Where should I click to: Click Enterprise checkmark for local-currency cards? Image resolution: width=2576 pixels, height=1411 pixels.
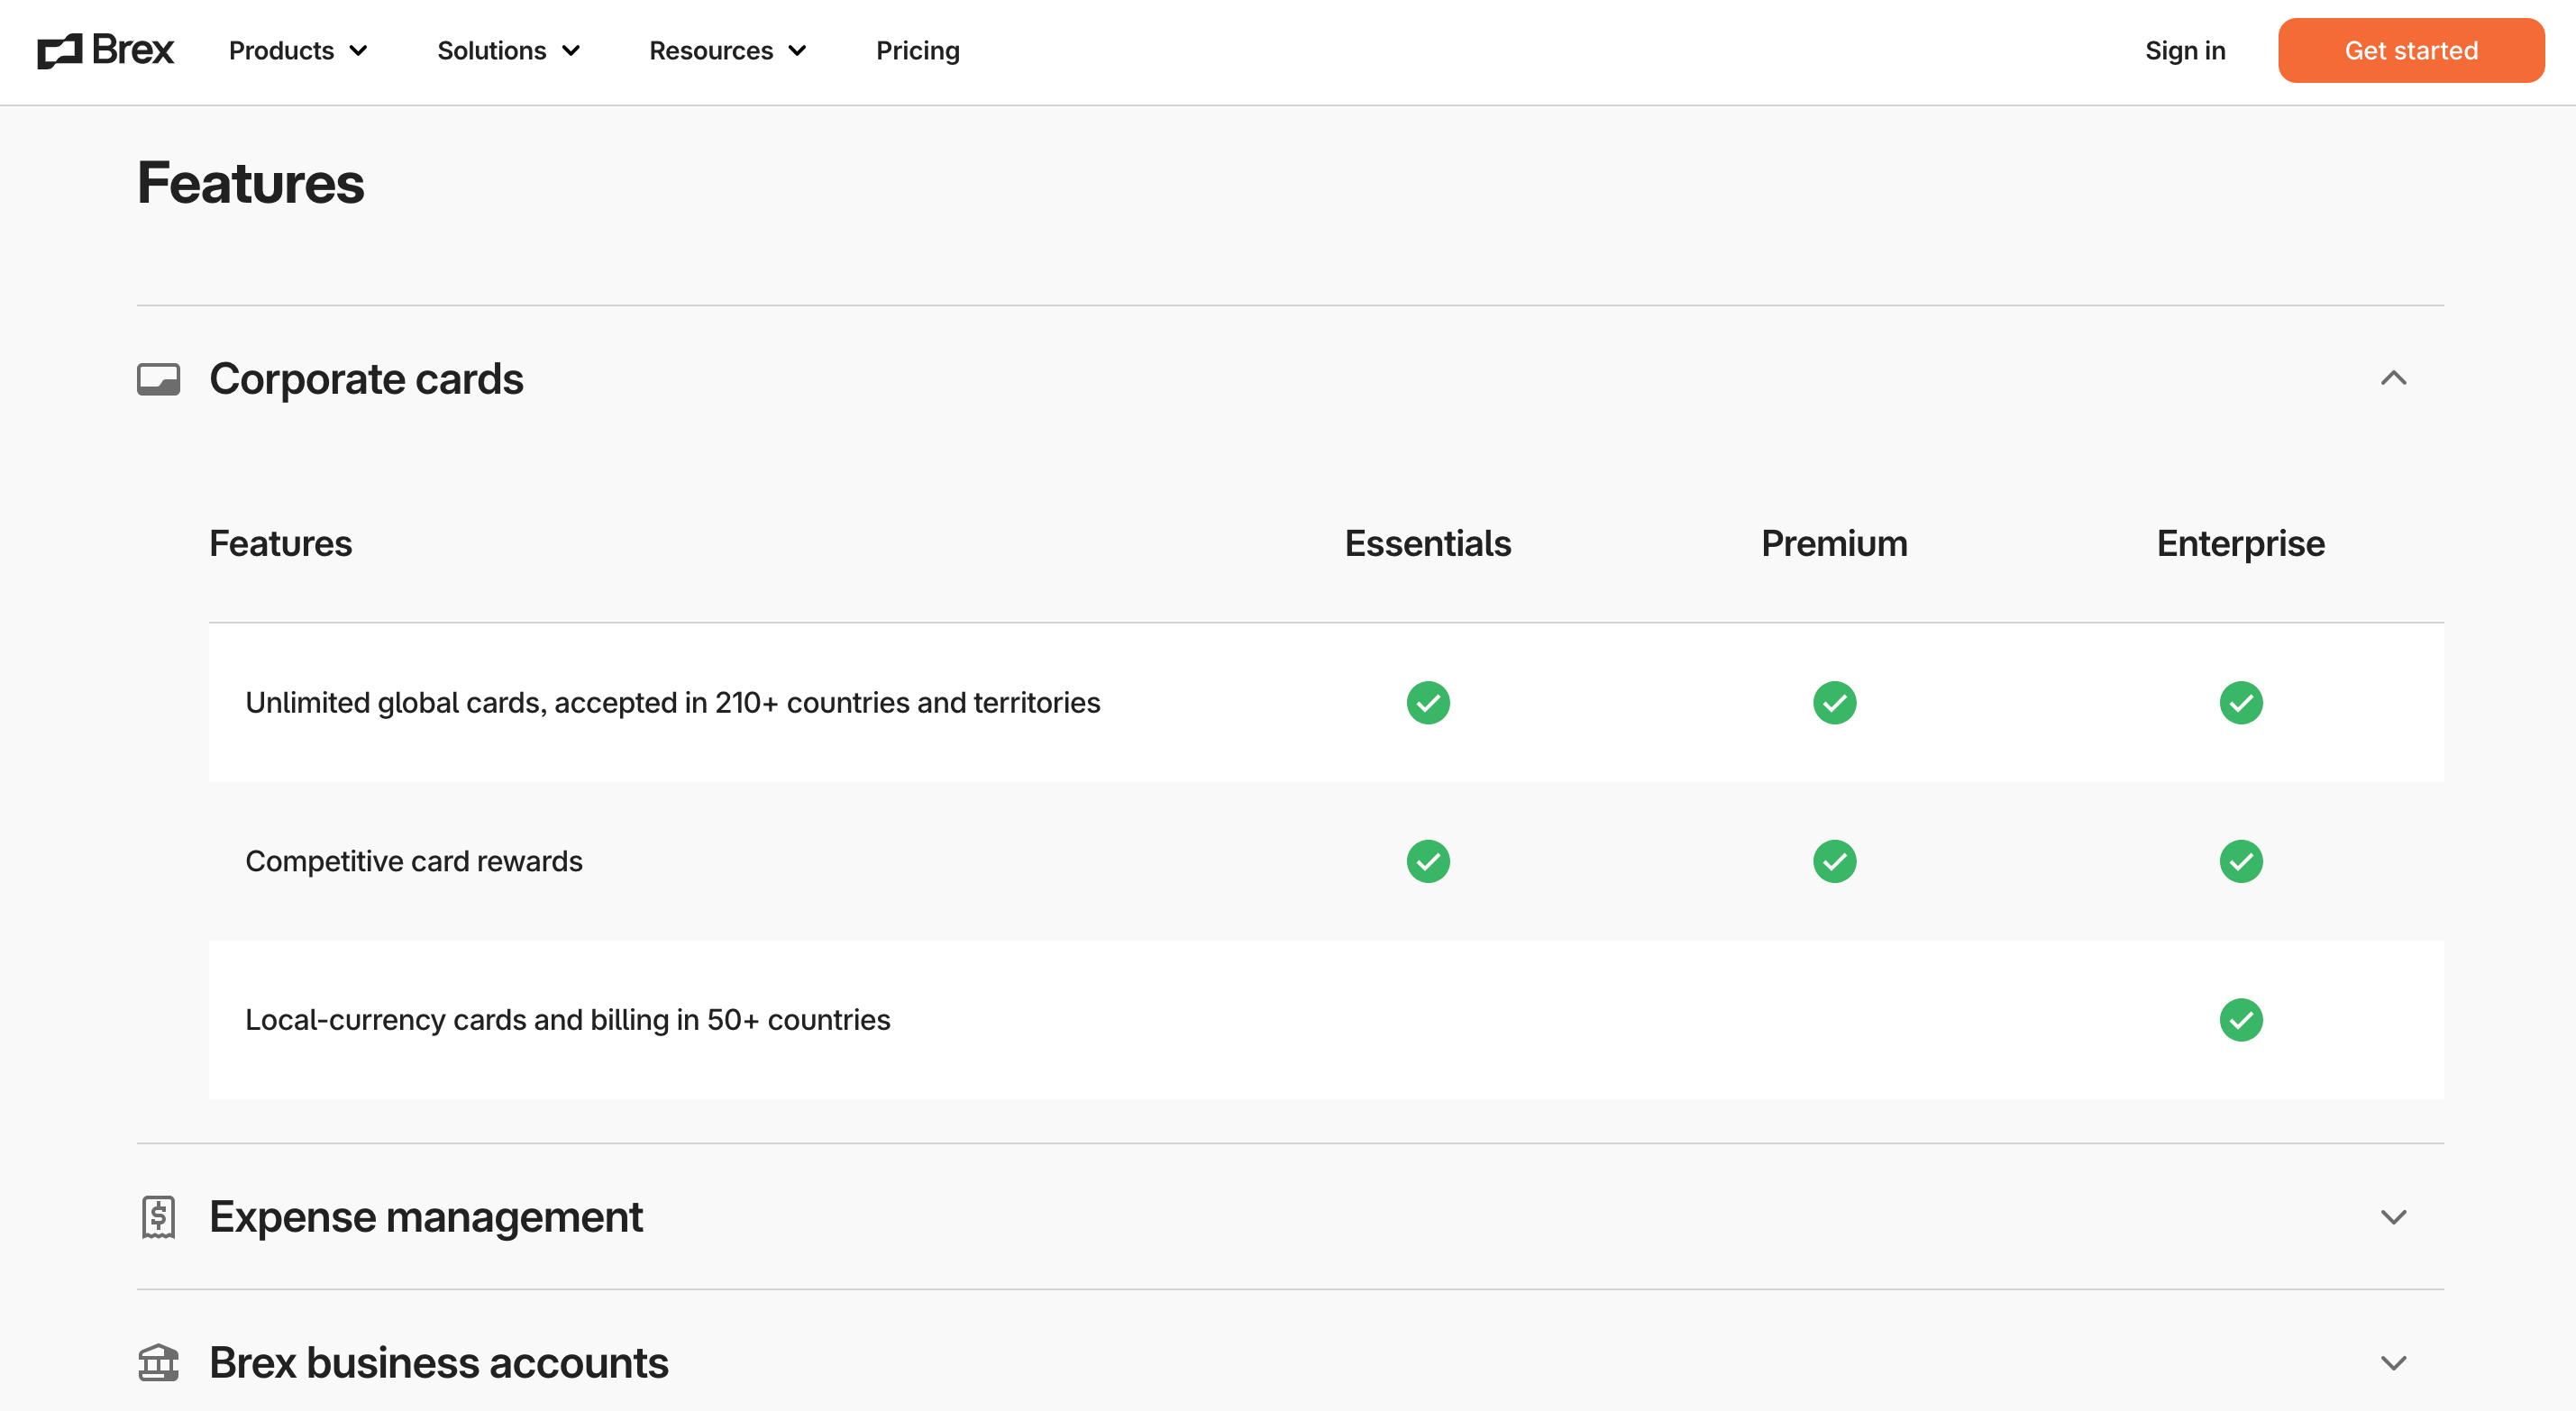click(2242, 1020)
